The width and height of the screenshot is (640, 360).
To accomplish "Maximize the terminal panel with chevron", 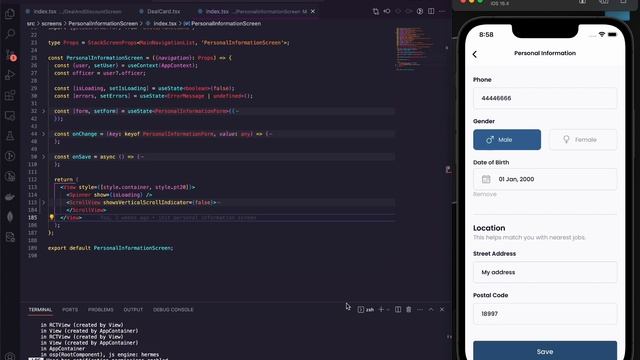I will click(x=431, y=309).
